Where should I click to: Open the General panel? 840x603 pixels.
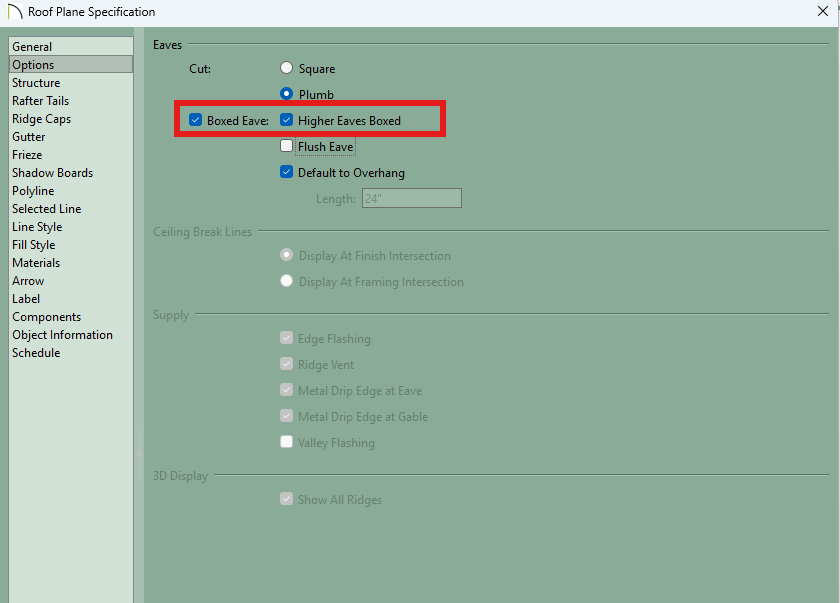(32, 47)
